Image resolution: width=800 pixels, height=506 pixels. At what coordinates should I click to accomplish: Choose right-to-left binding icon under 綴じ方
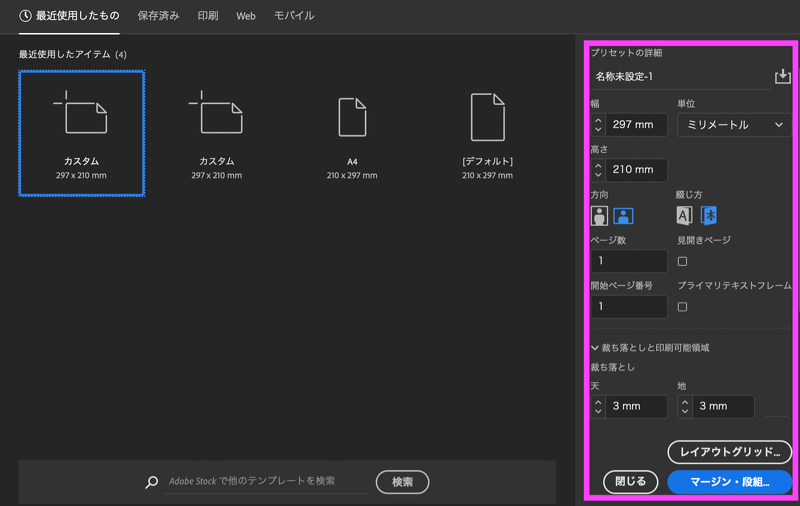click(709, 215)
